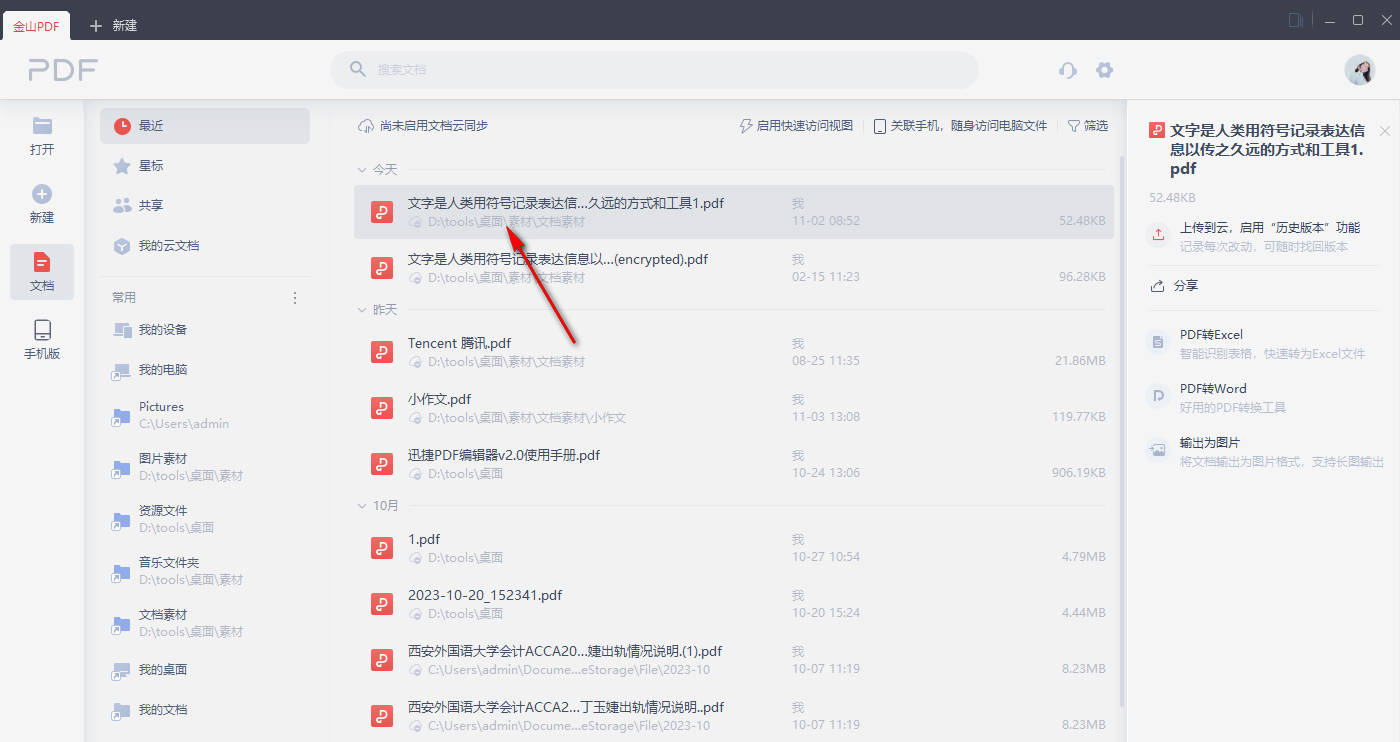Click the cloud sync status icon
Screen dimensions: 1400x742
(366, 126)
